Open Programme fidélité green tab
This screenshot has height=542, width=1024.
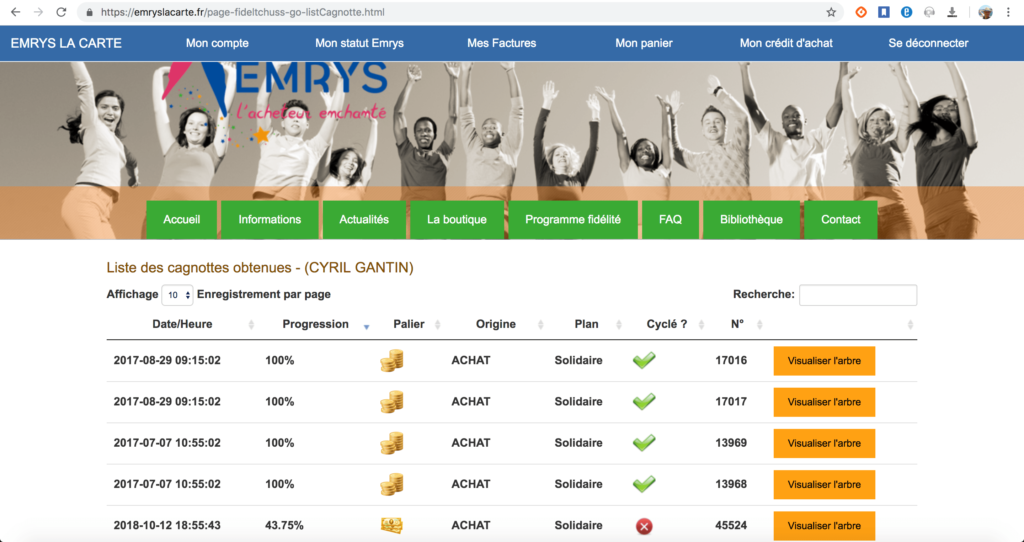(x=573, y=219)
